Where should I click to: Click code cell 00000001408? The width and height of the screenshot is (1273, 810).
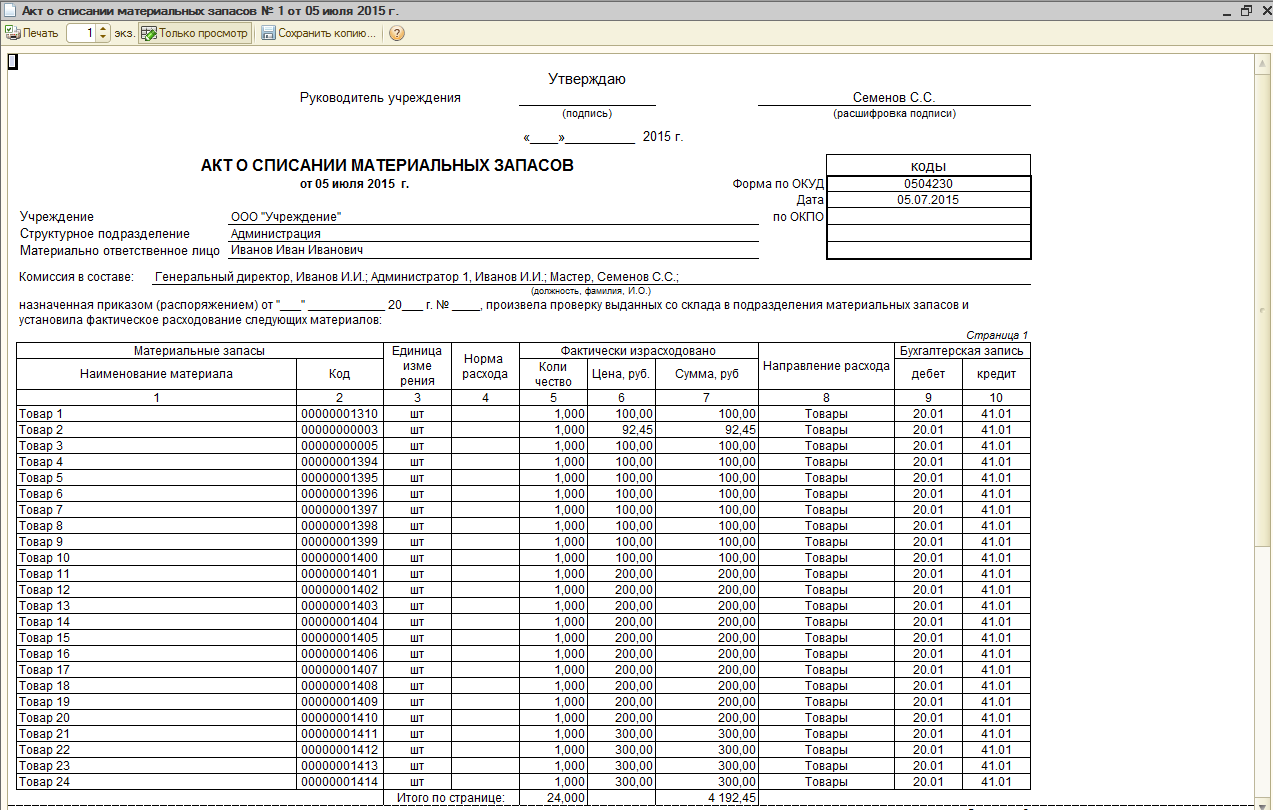pos(340,686)
